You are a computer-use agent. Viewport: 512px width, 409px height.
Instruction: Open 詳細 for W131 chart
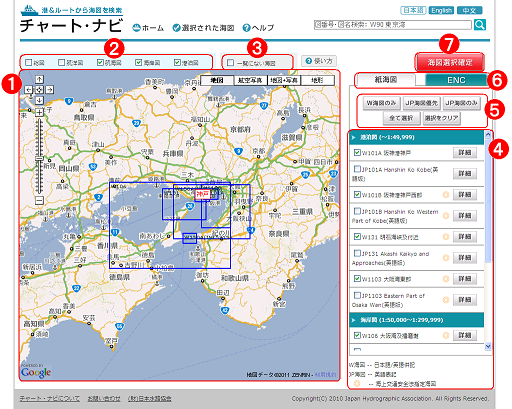coord(465,237)
